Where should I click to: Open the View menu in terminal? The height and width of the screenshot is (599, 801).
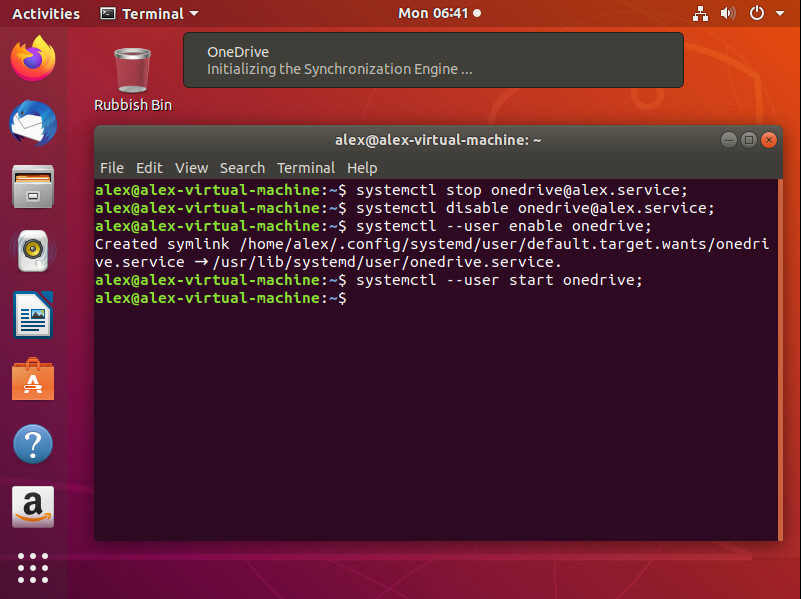point(192,168)
